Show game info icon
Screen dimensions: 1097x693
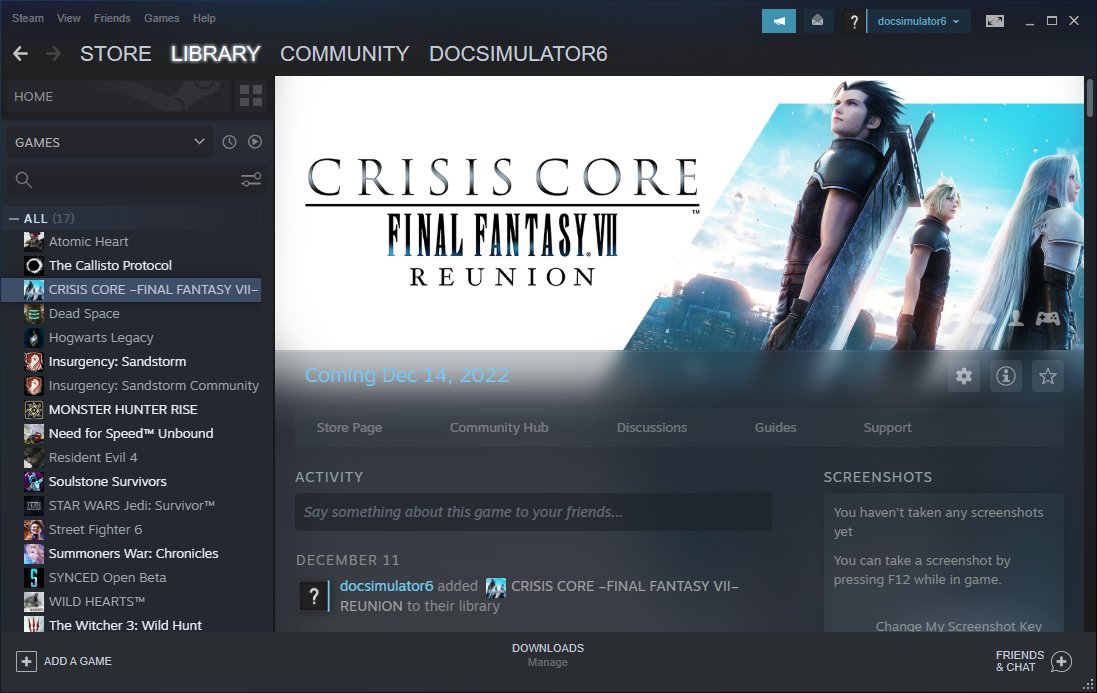(x=1006, y=376)
